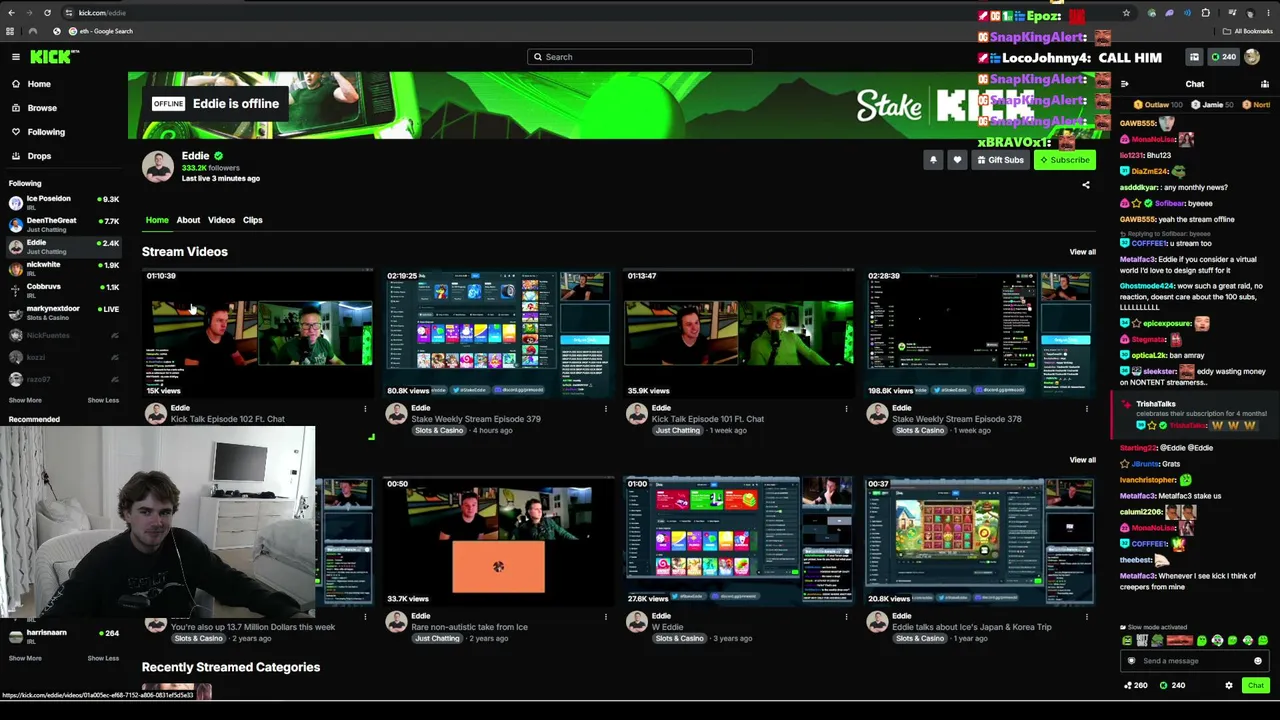
Task: Expand Following list with Show More
Action: (x=25, y=400)
